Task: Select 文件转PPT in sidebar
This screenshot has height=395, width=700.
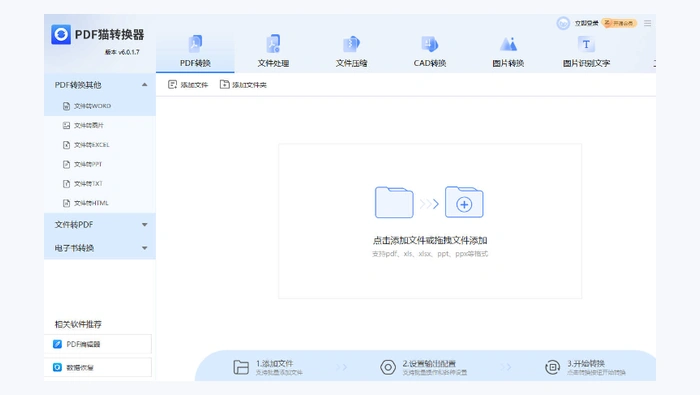Action: click(x=100, y=164)
